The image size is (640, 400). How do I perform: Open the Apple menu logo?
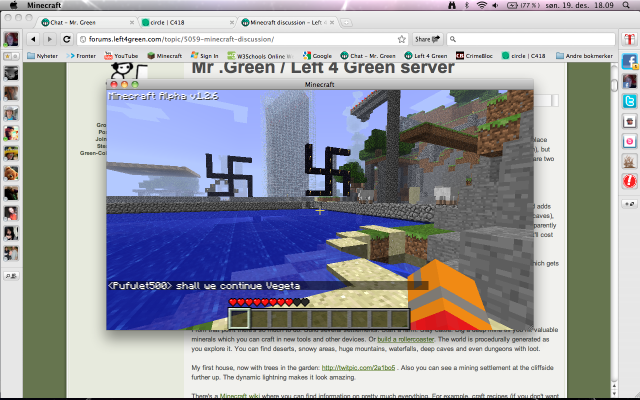coord(13,5)
